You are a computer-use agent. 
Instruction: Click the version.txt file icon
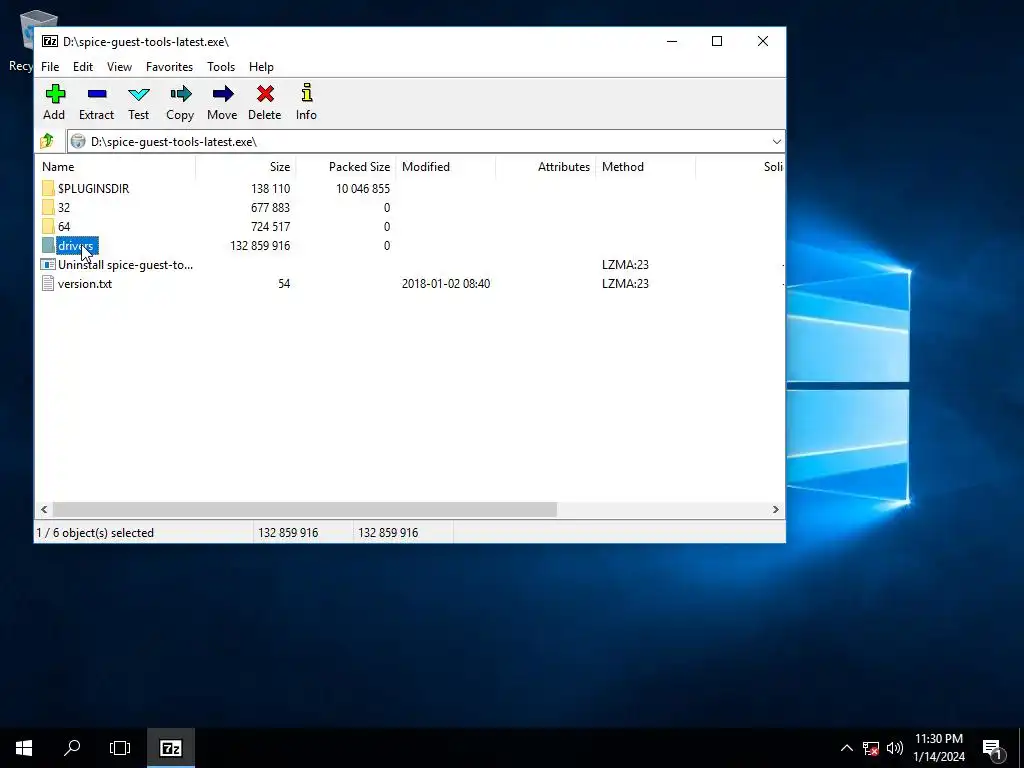[48, 283]
